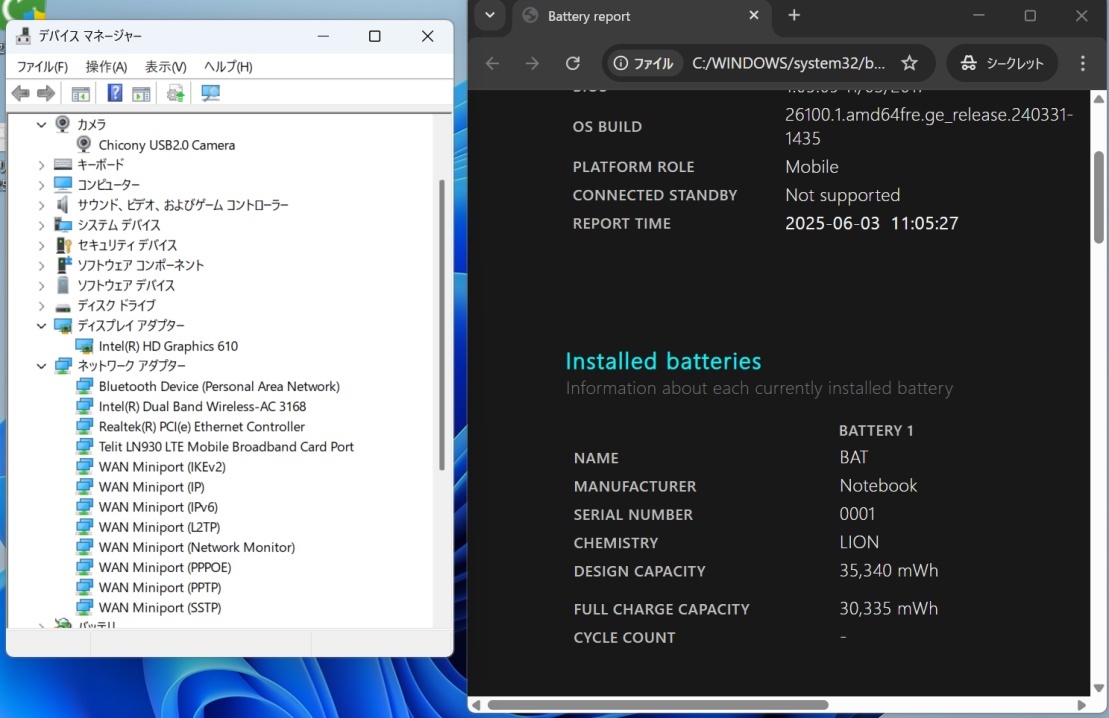Expand the ソフトウェア デバイス category
The image size is (1109, 718).
(x=41, y=286)
